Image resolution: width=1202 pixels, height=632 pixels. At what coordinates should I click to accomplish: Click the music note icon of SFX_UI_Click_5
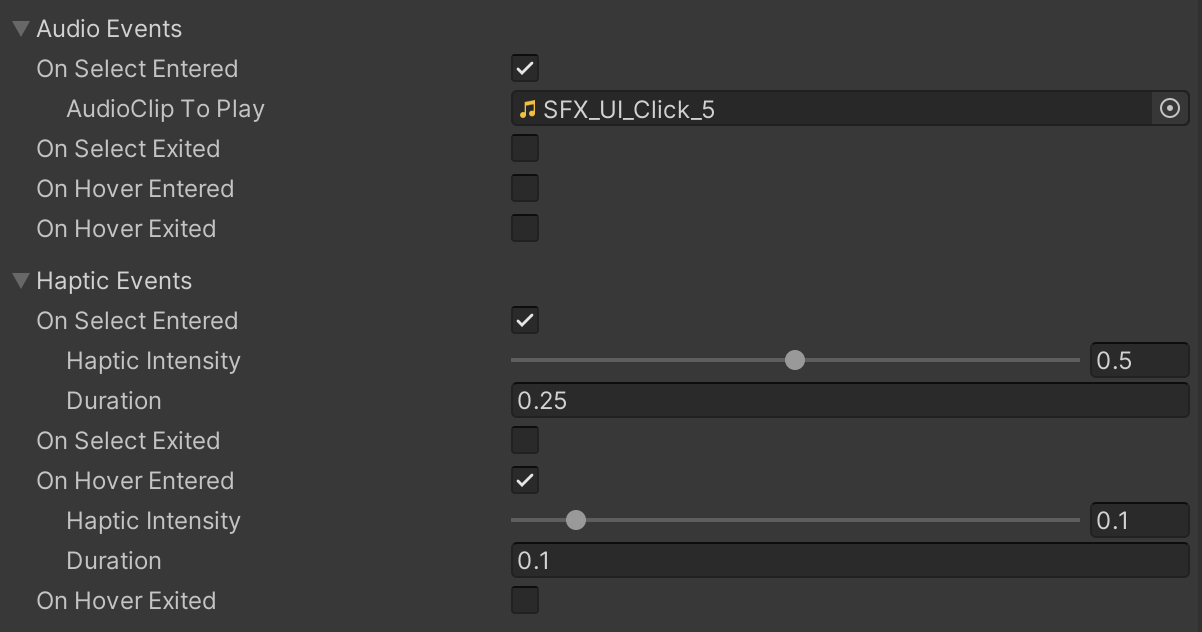click(x=528, y=109)
